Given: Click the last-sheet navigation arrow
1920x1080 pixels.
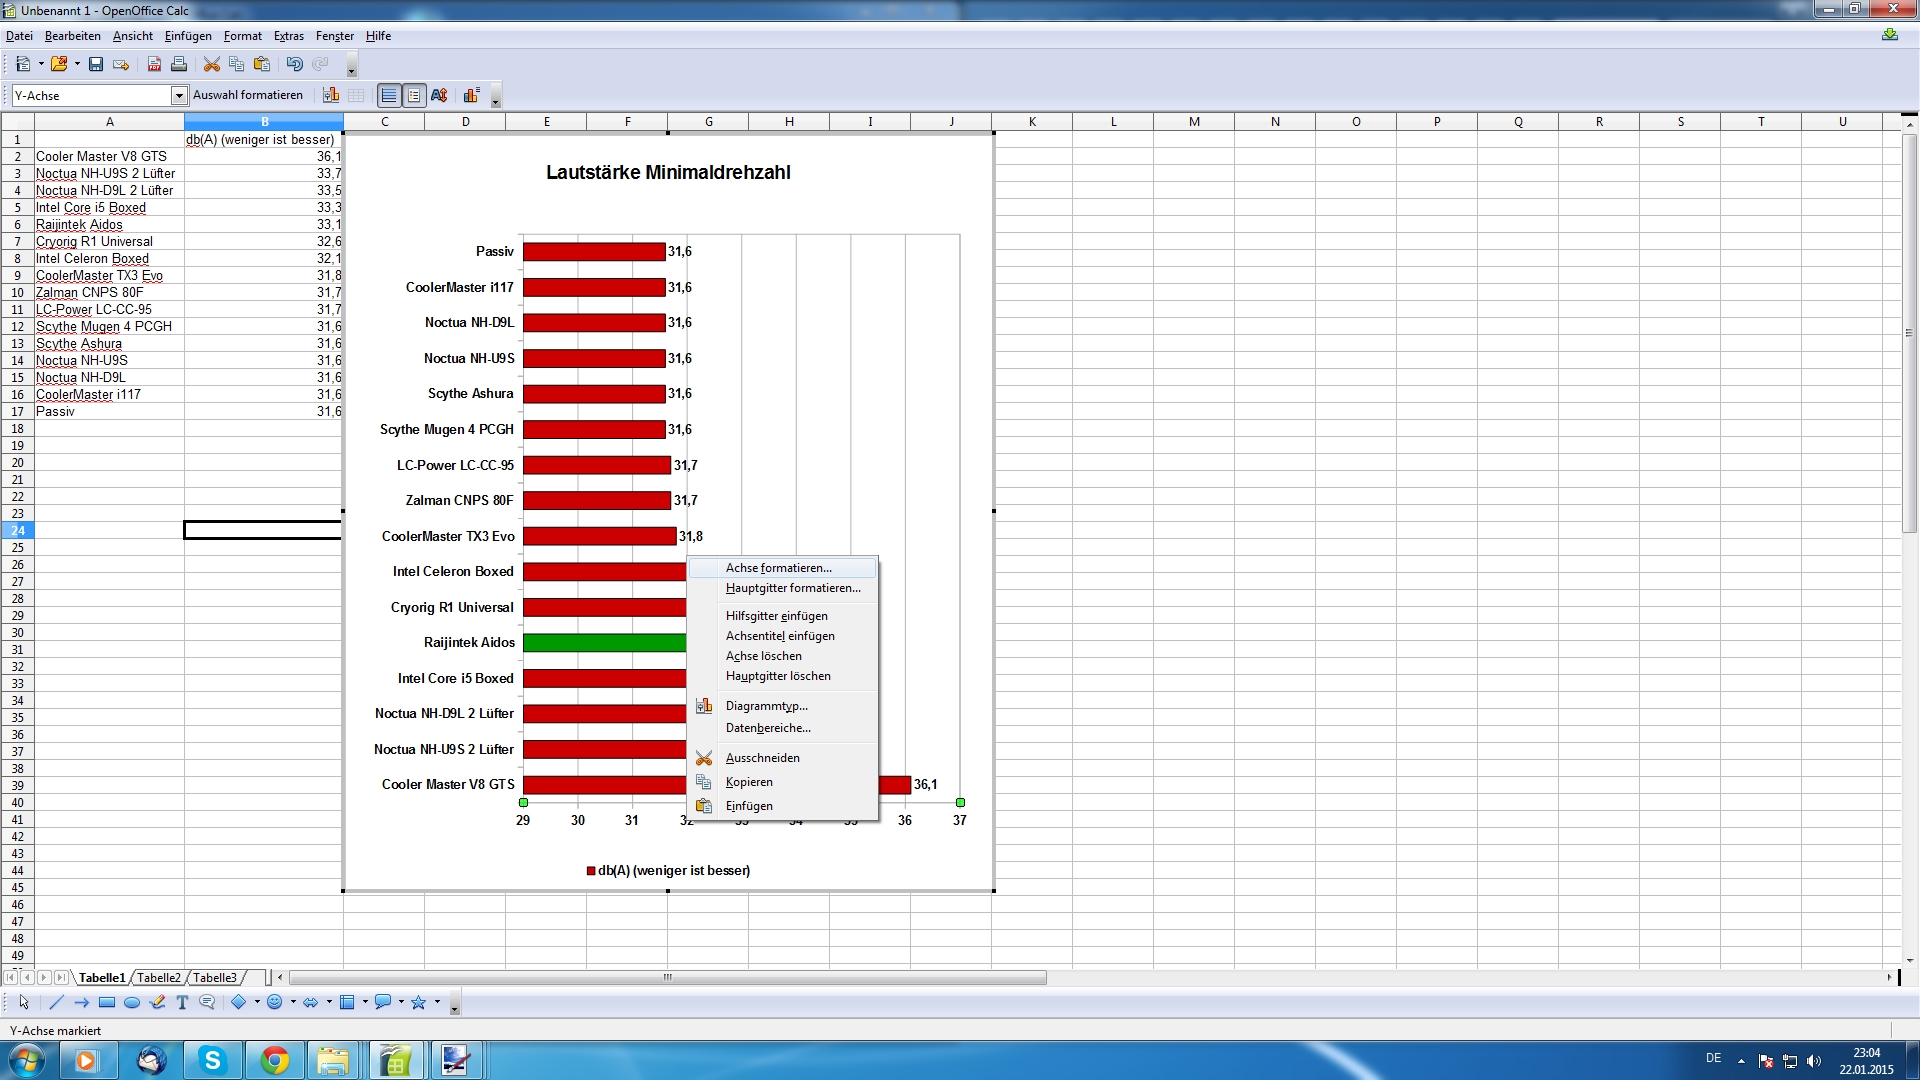Looking at the screenshot, I should pyautogui.click(x=61, y=978).
